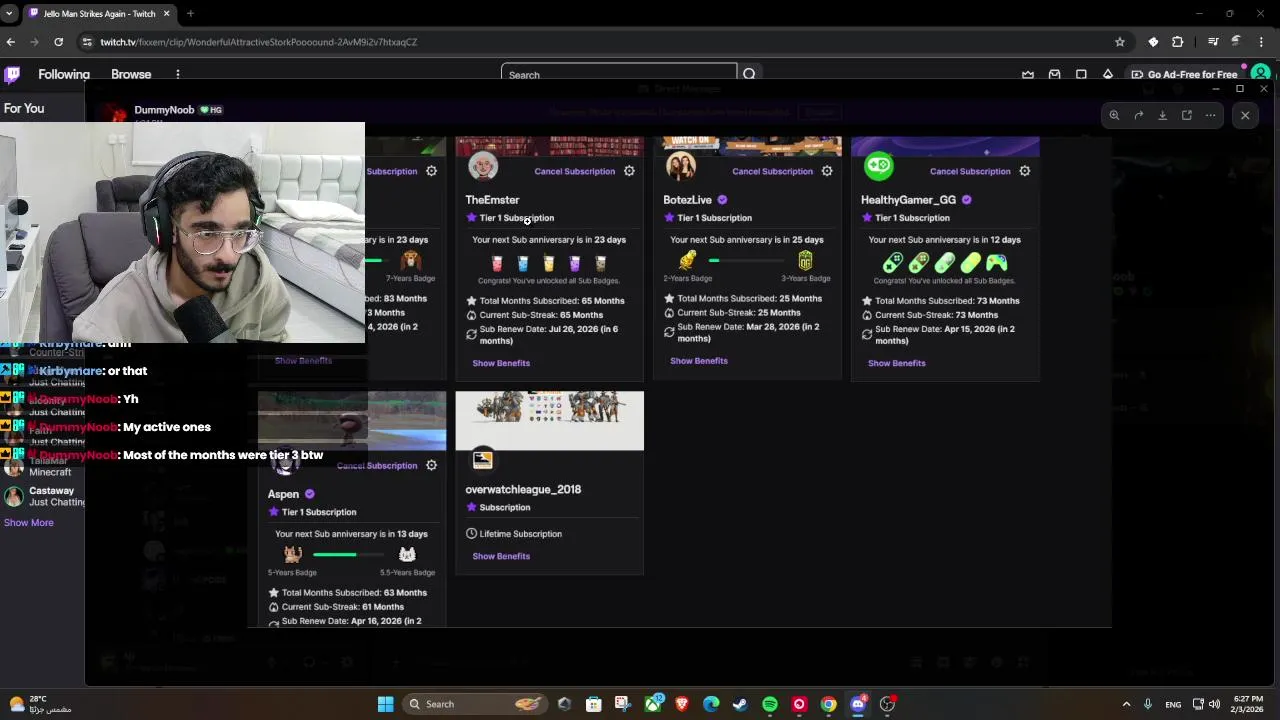Open the Twitch more options menu
This screenshot has width=1280, height=720.
pyautogui.click(x=178, y=74)
